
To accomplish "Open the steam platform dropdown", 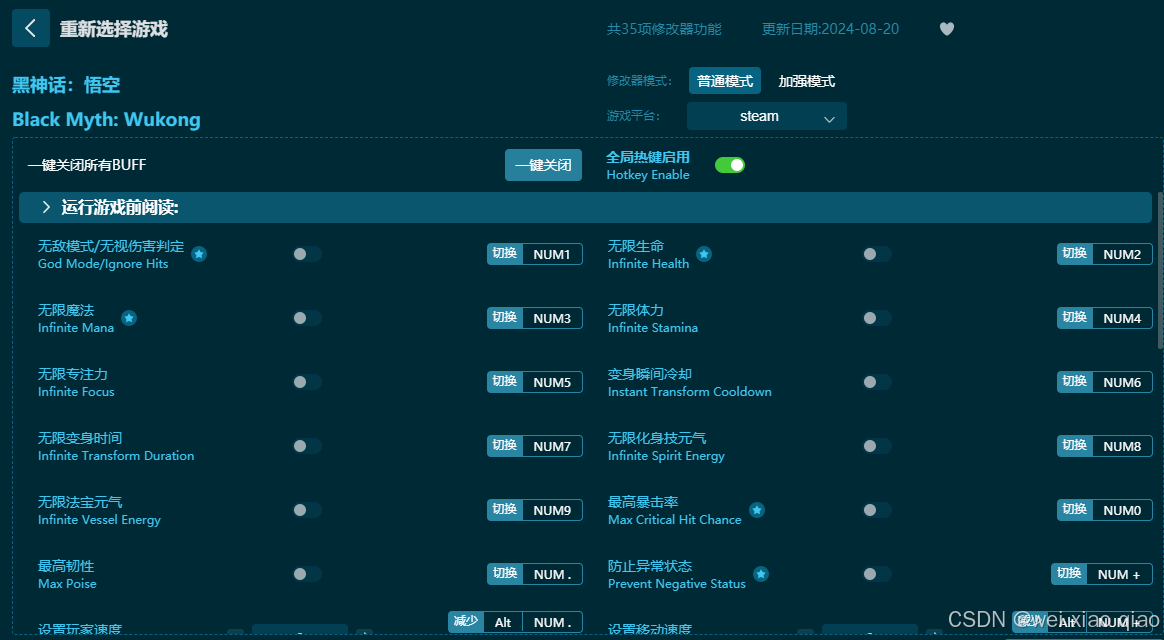I will tap(767, 117).
